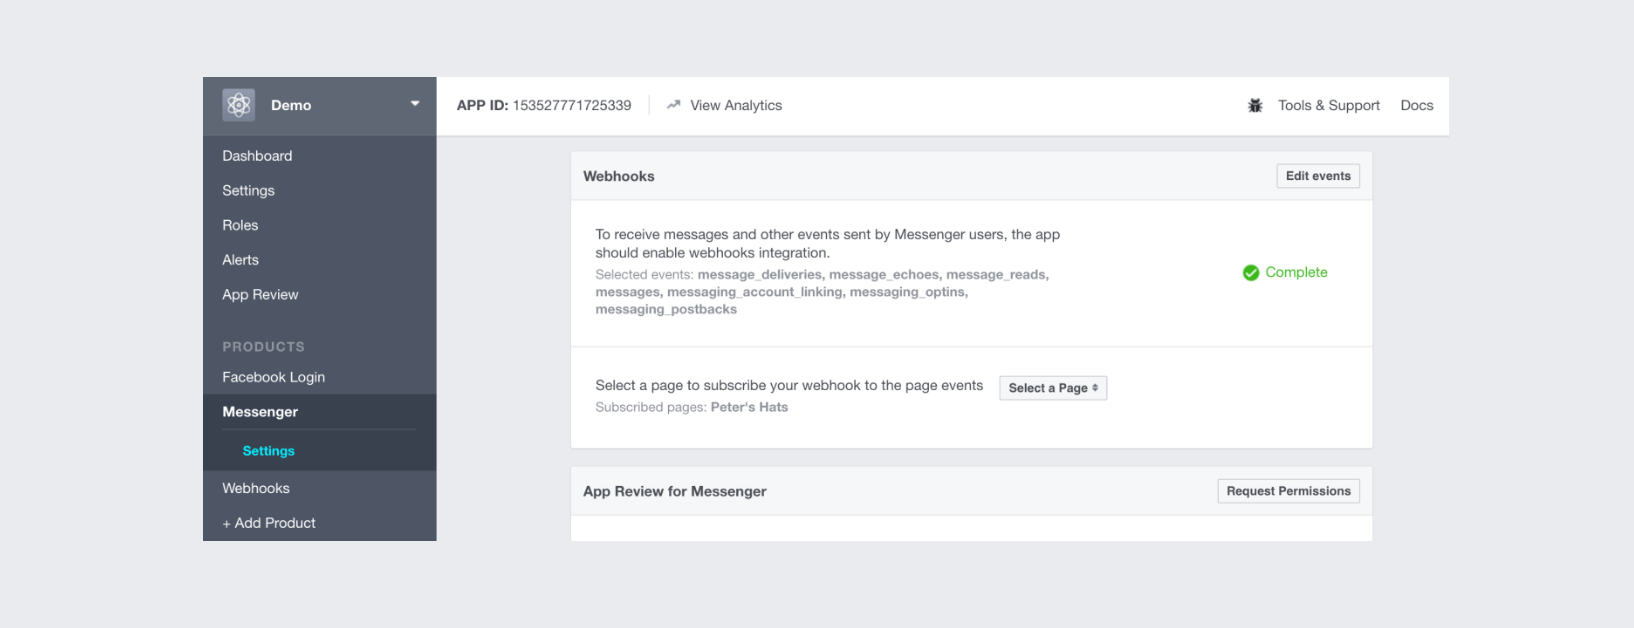Image resolution: width=1634 pixels, height=628 pixels.
Task: Click the Demo app atom icon
Action: [x=238, y=105]
